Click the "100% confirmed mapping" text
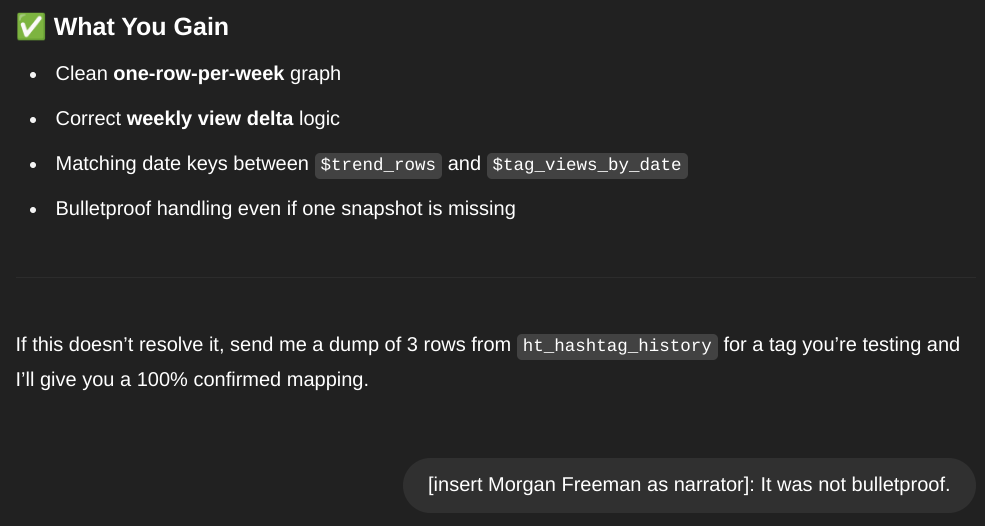 (x=251, y=380)
